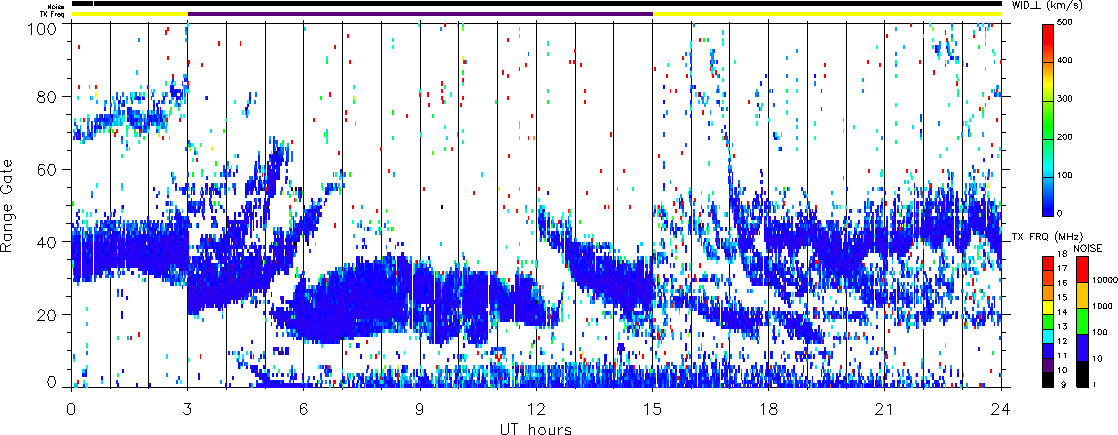Click the purple TX Freq strip above plot

[420, 14]
